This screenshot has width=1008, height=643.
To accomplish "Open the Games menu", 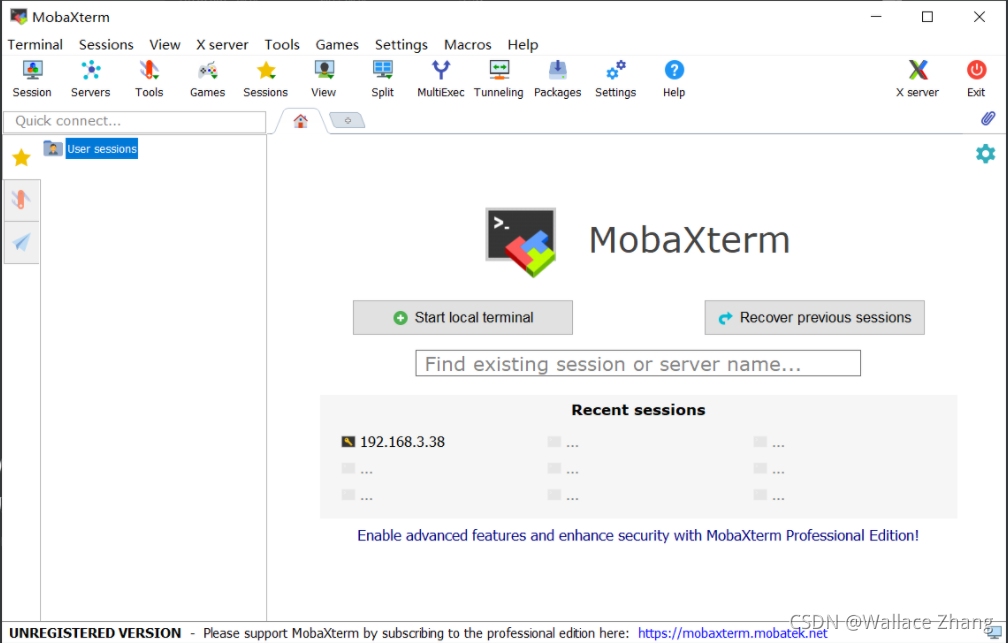I will click(x=337, y=44).
